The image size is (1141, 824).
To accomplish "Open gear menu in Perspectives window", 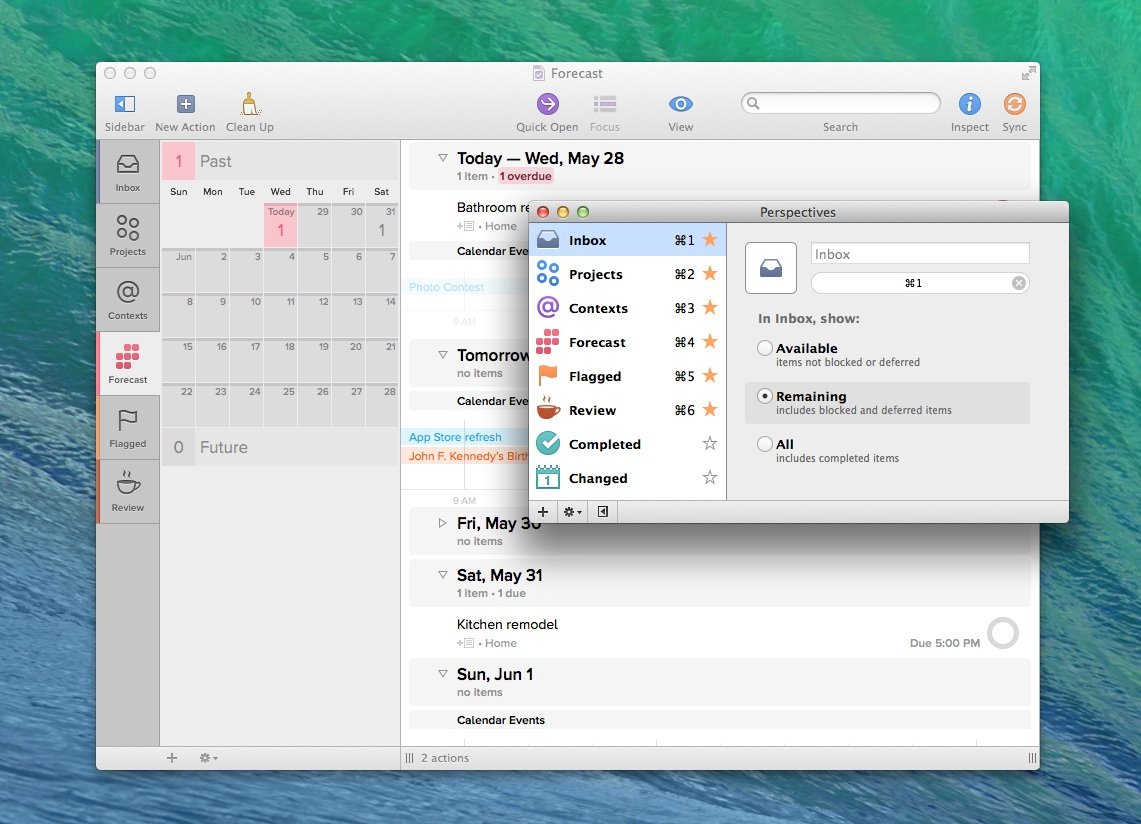I will point(573,512).
